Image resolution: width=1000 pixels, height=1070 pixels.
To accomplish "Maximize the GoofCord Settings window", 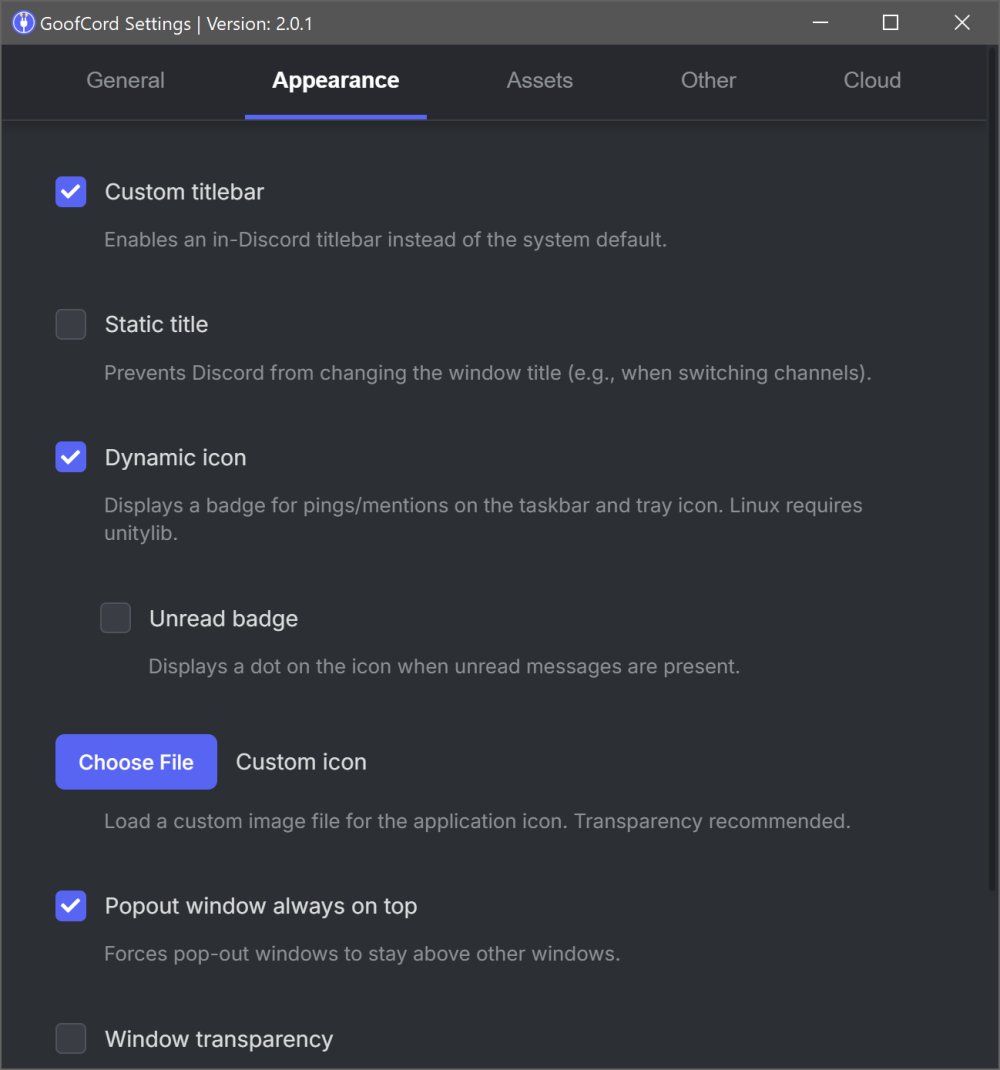I will click(x=890, y=23).
